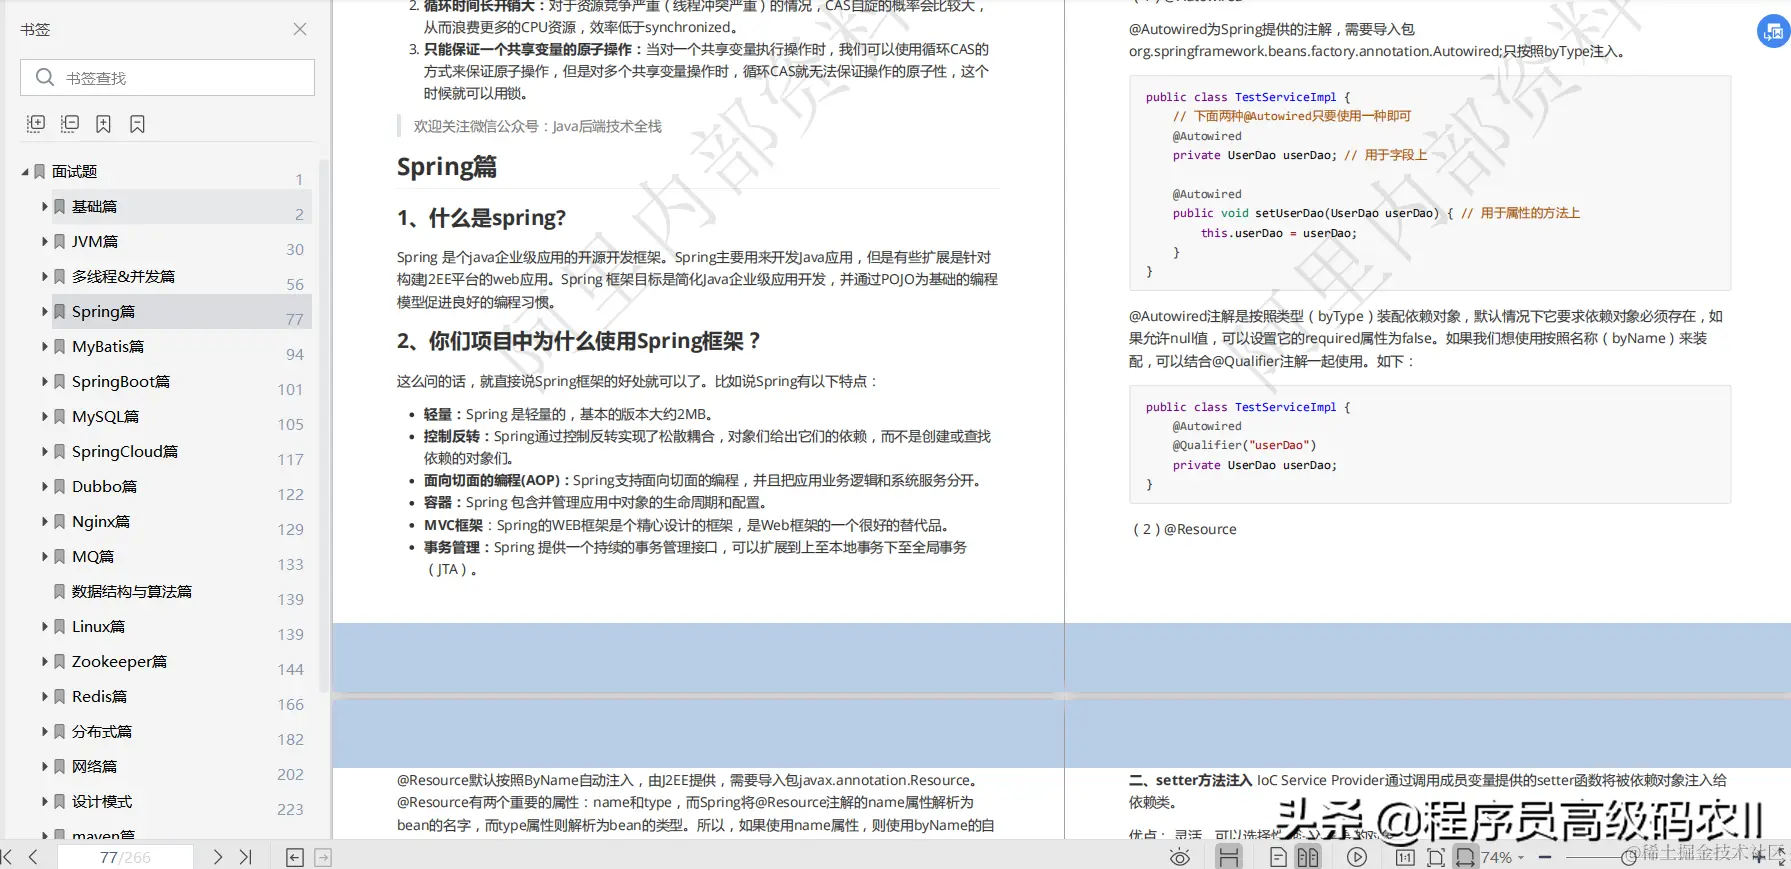
Task: Select the 面试题 bookmark
Action: click(74, 172)
